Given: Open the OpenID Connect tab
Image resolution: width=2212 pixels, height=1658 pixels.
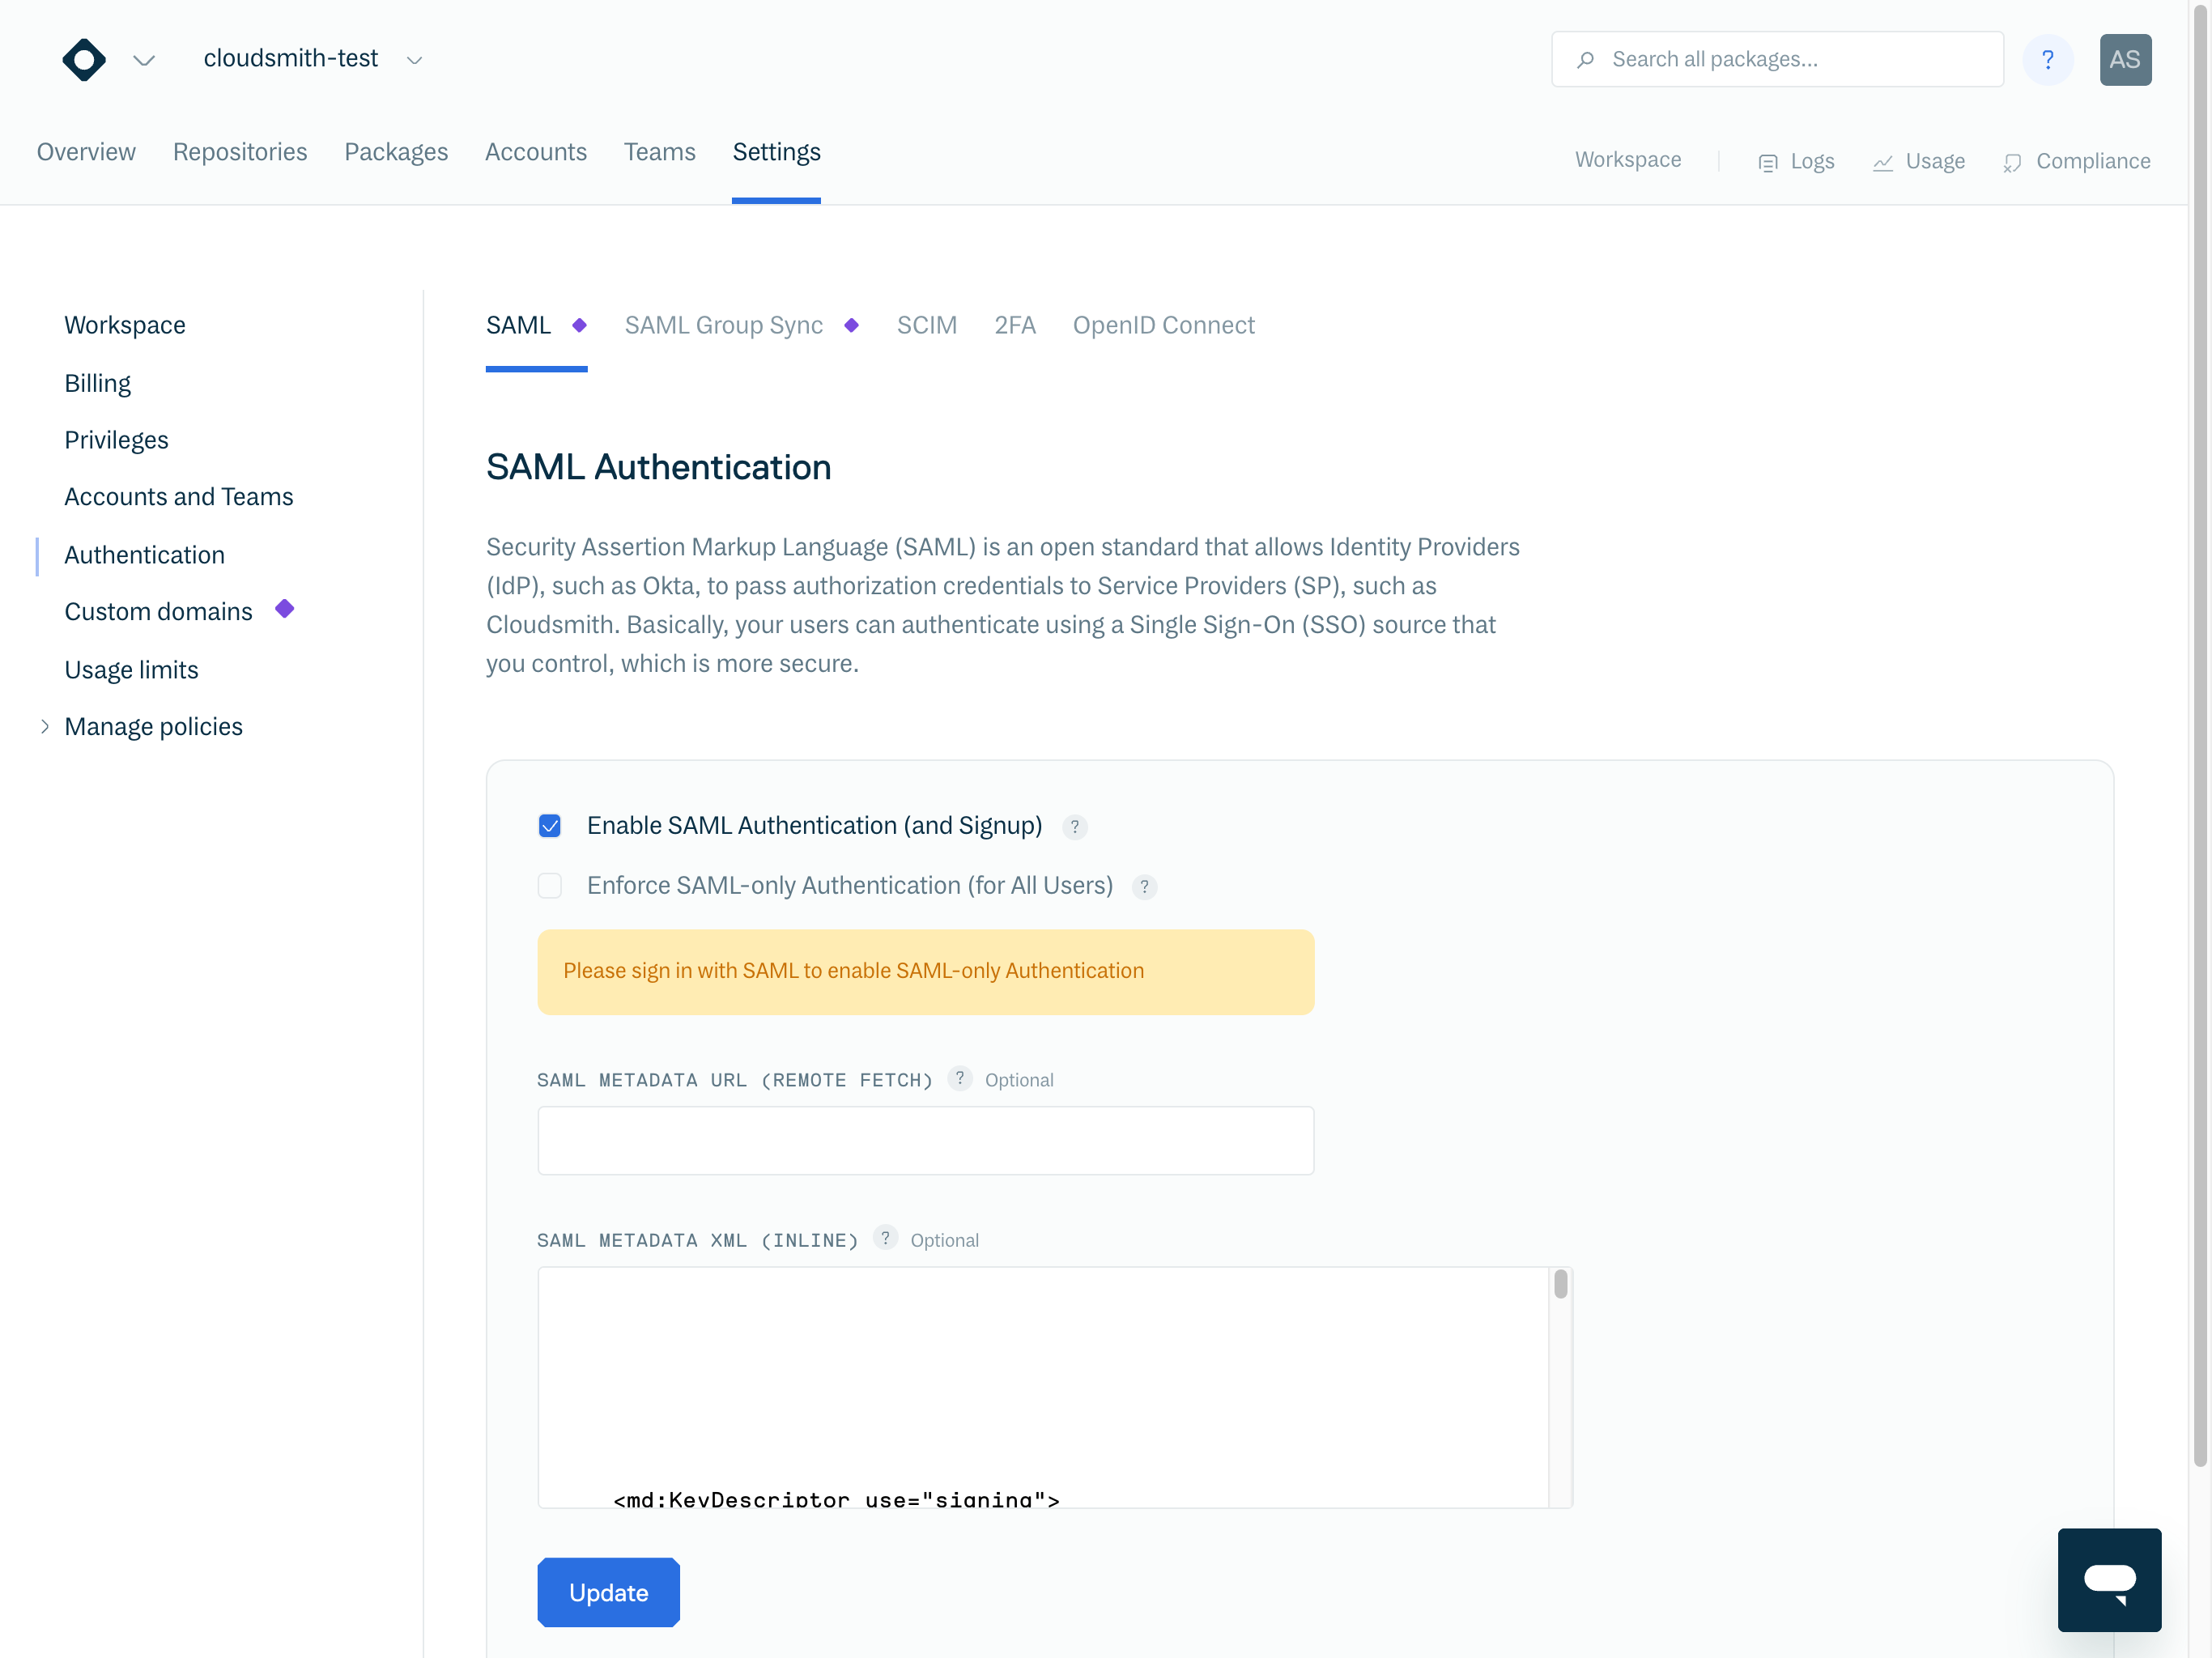Looking at the screenshot, I should (x=1163, y=325).
